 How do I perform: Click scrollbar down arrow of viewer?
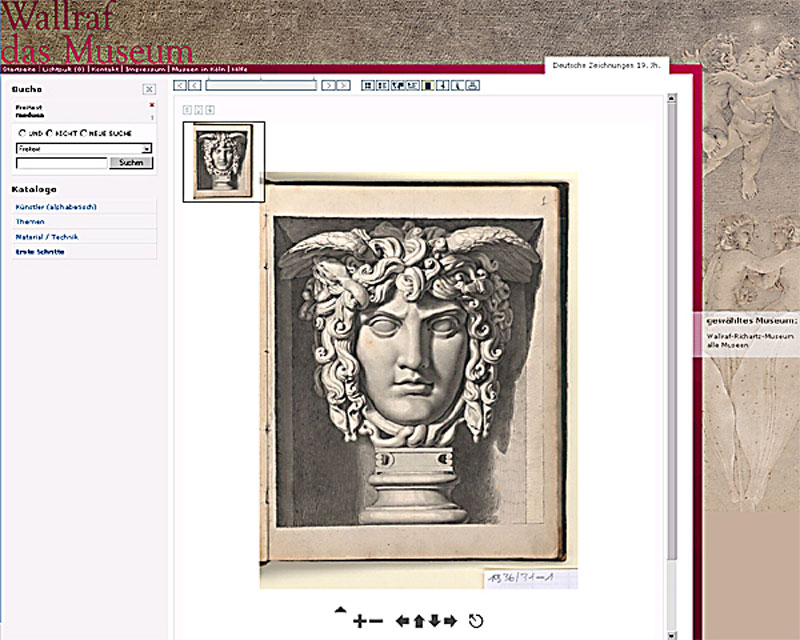pyautogui.click(x=671, y=635)
